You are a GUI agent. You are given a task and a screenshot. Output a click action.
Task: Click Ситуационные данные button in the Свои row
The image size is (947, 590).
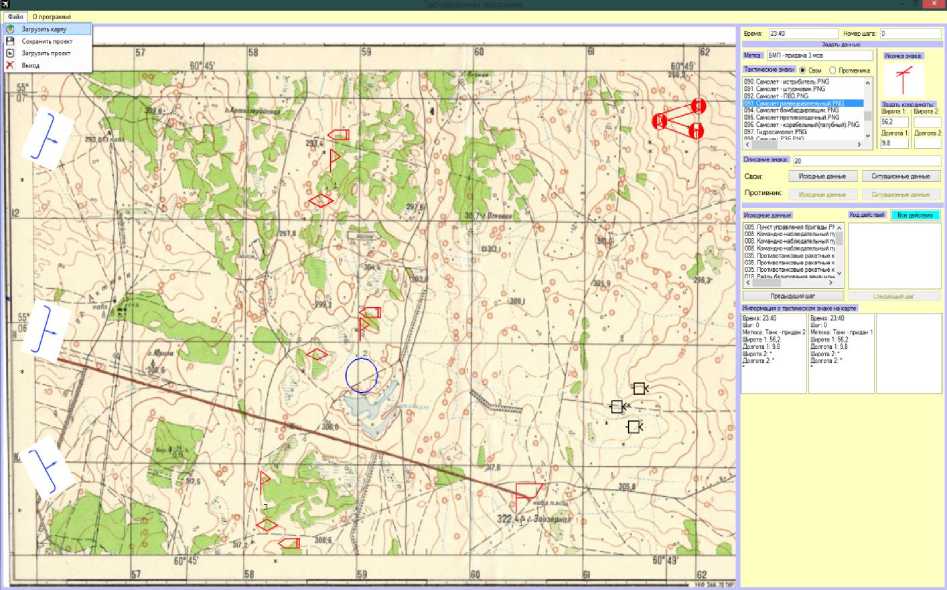click(901, 176)
